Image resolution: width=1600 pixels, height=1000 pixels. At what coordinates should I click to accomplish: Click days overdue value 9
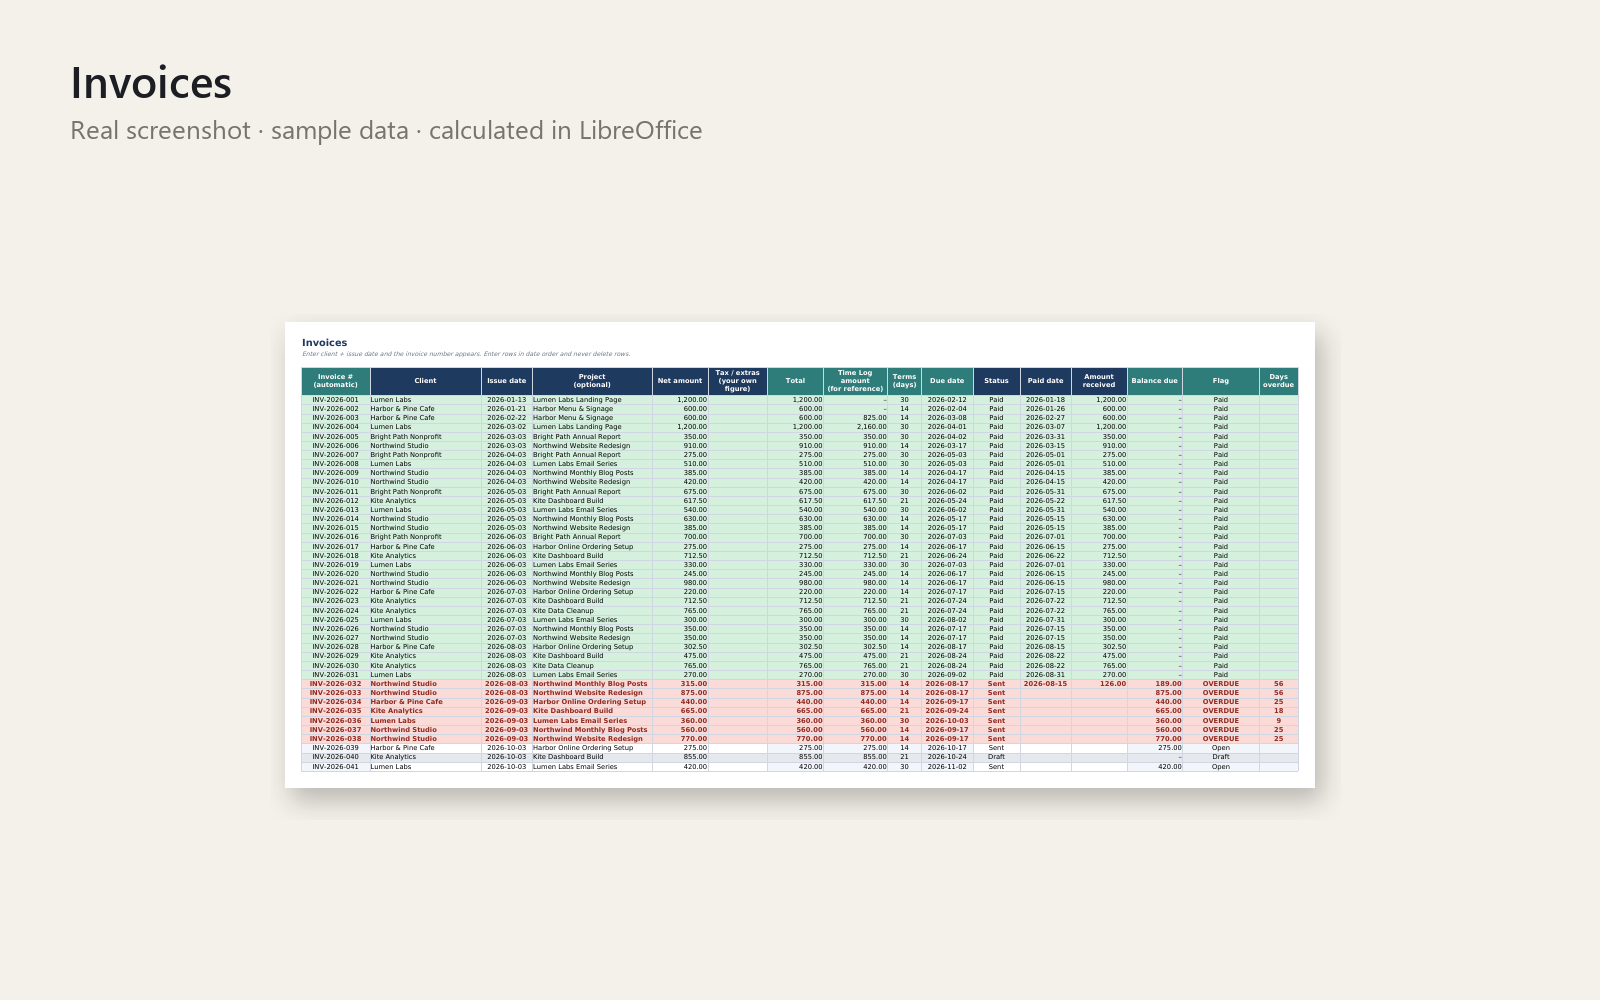coord(1279,721)
